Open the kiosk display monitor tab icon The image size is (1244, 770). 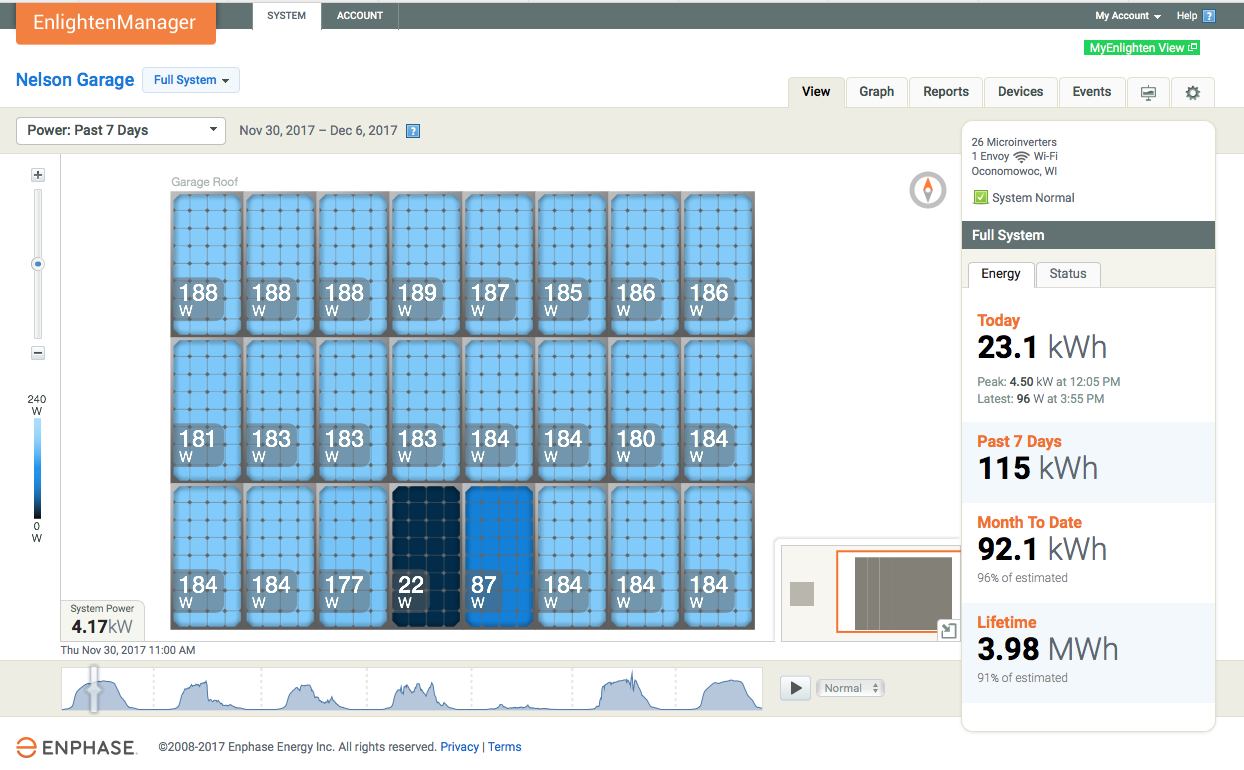(1148, 92)
